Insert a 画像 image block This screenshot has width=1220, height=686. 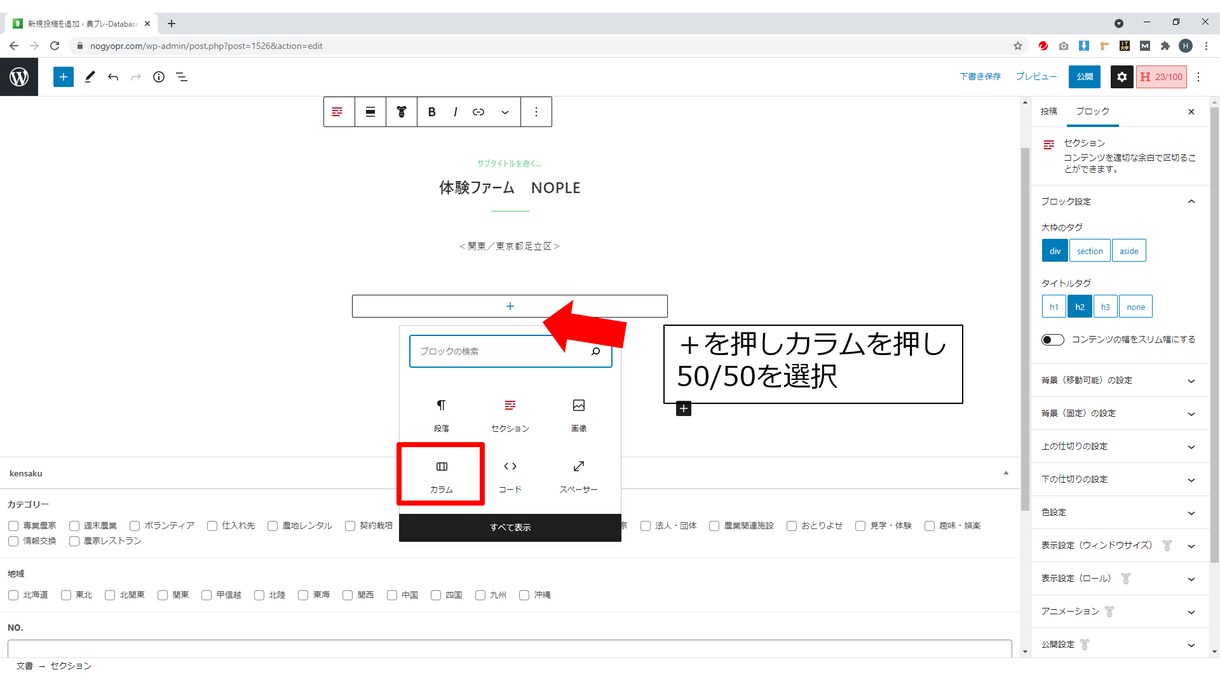click(578, 415)
